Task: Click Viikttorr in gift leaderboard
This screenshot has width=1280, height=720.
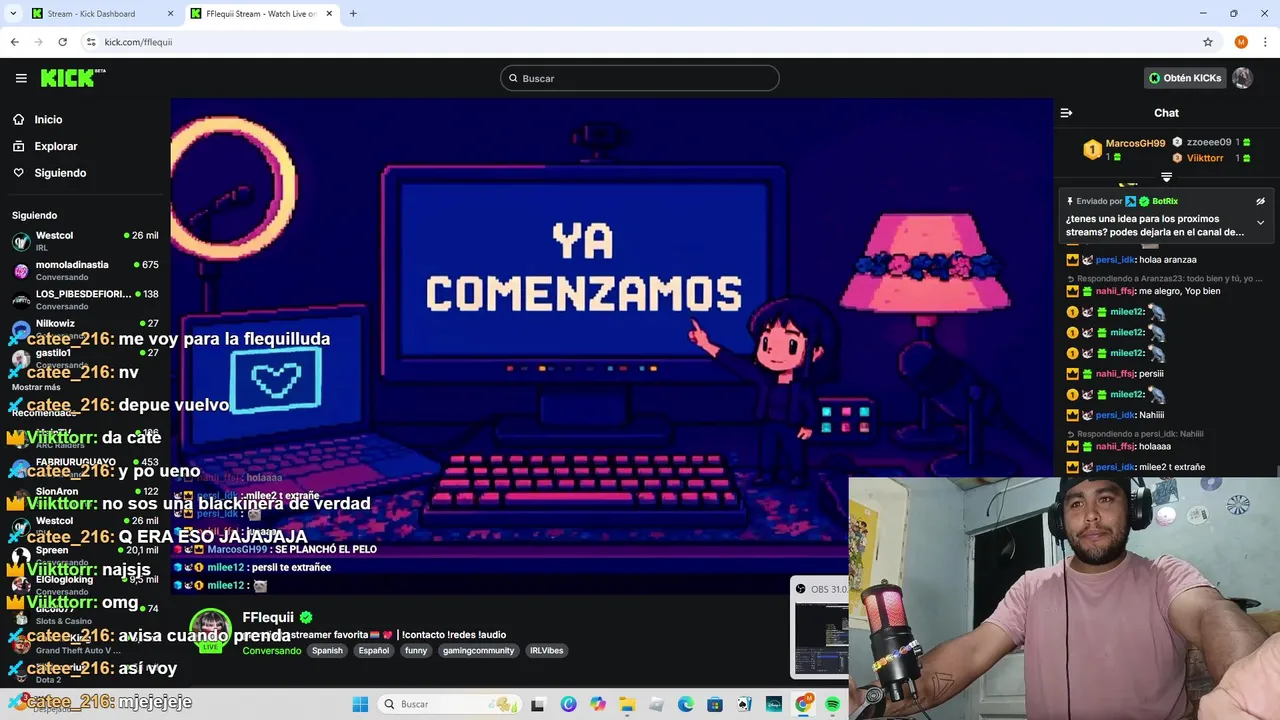Action: 1205,158
